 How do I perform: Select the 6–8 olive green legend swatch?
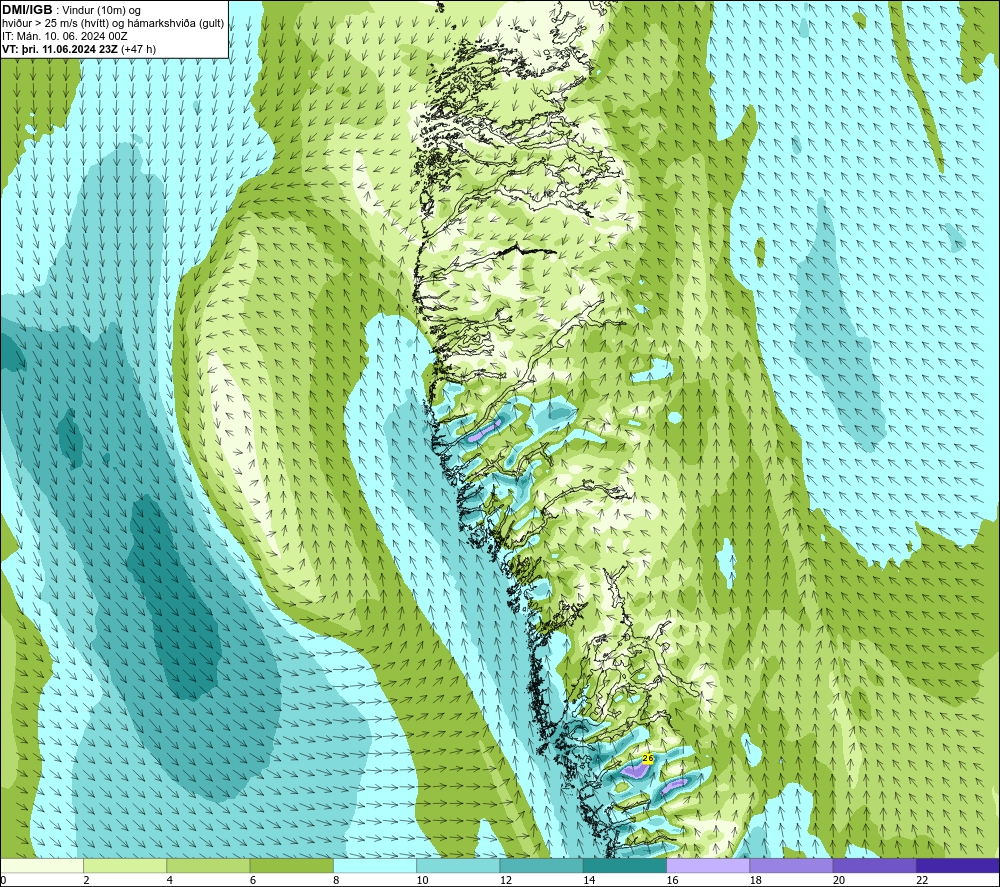point(291,865)
